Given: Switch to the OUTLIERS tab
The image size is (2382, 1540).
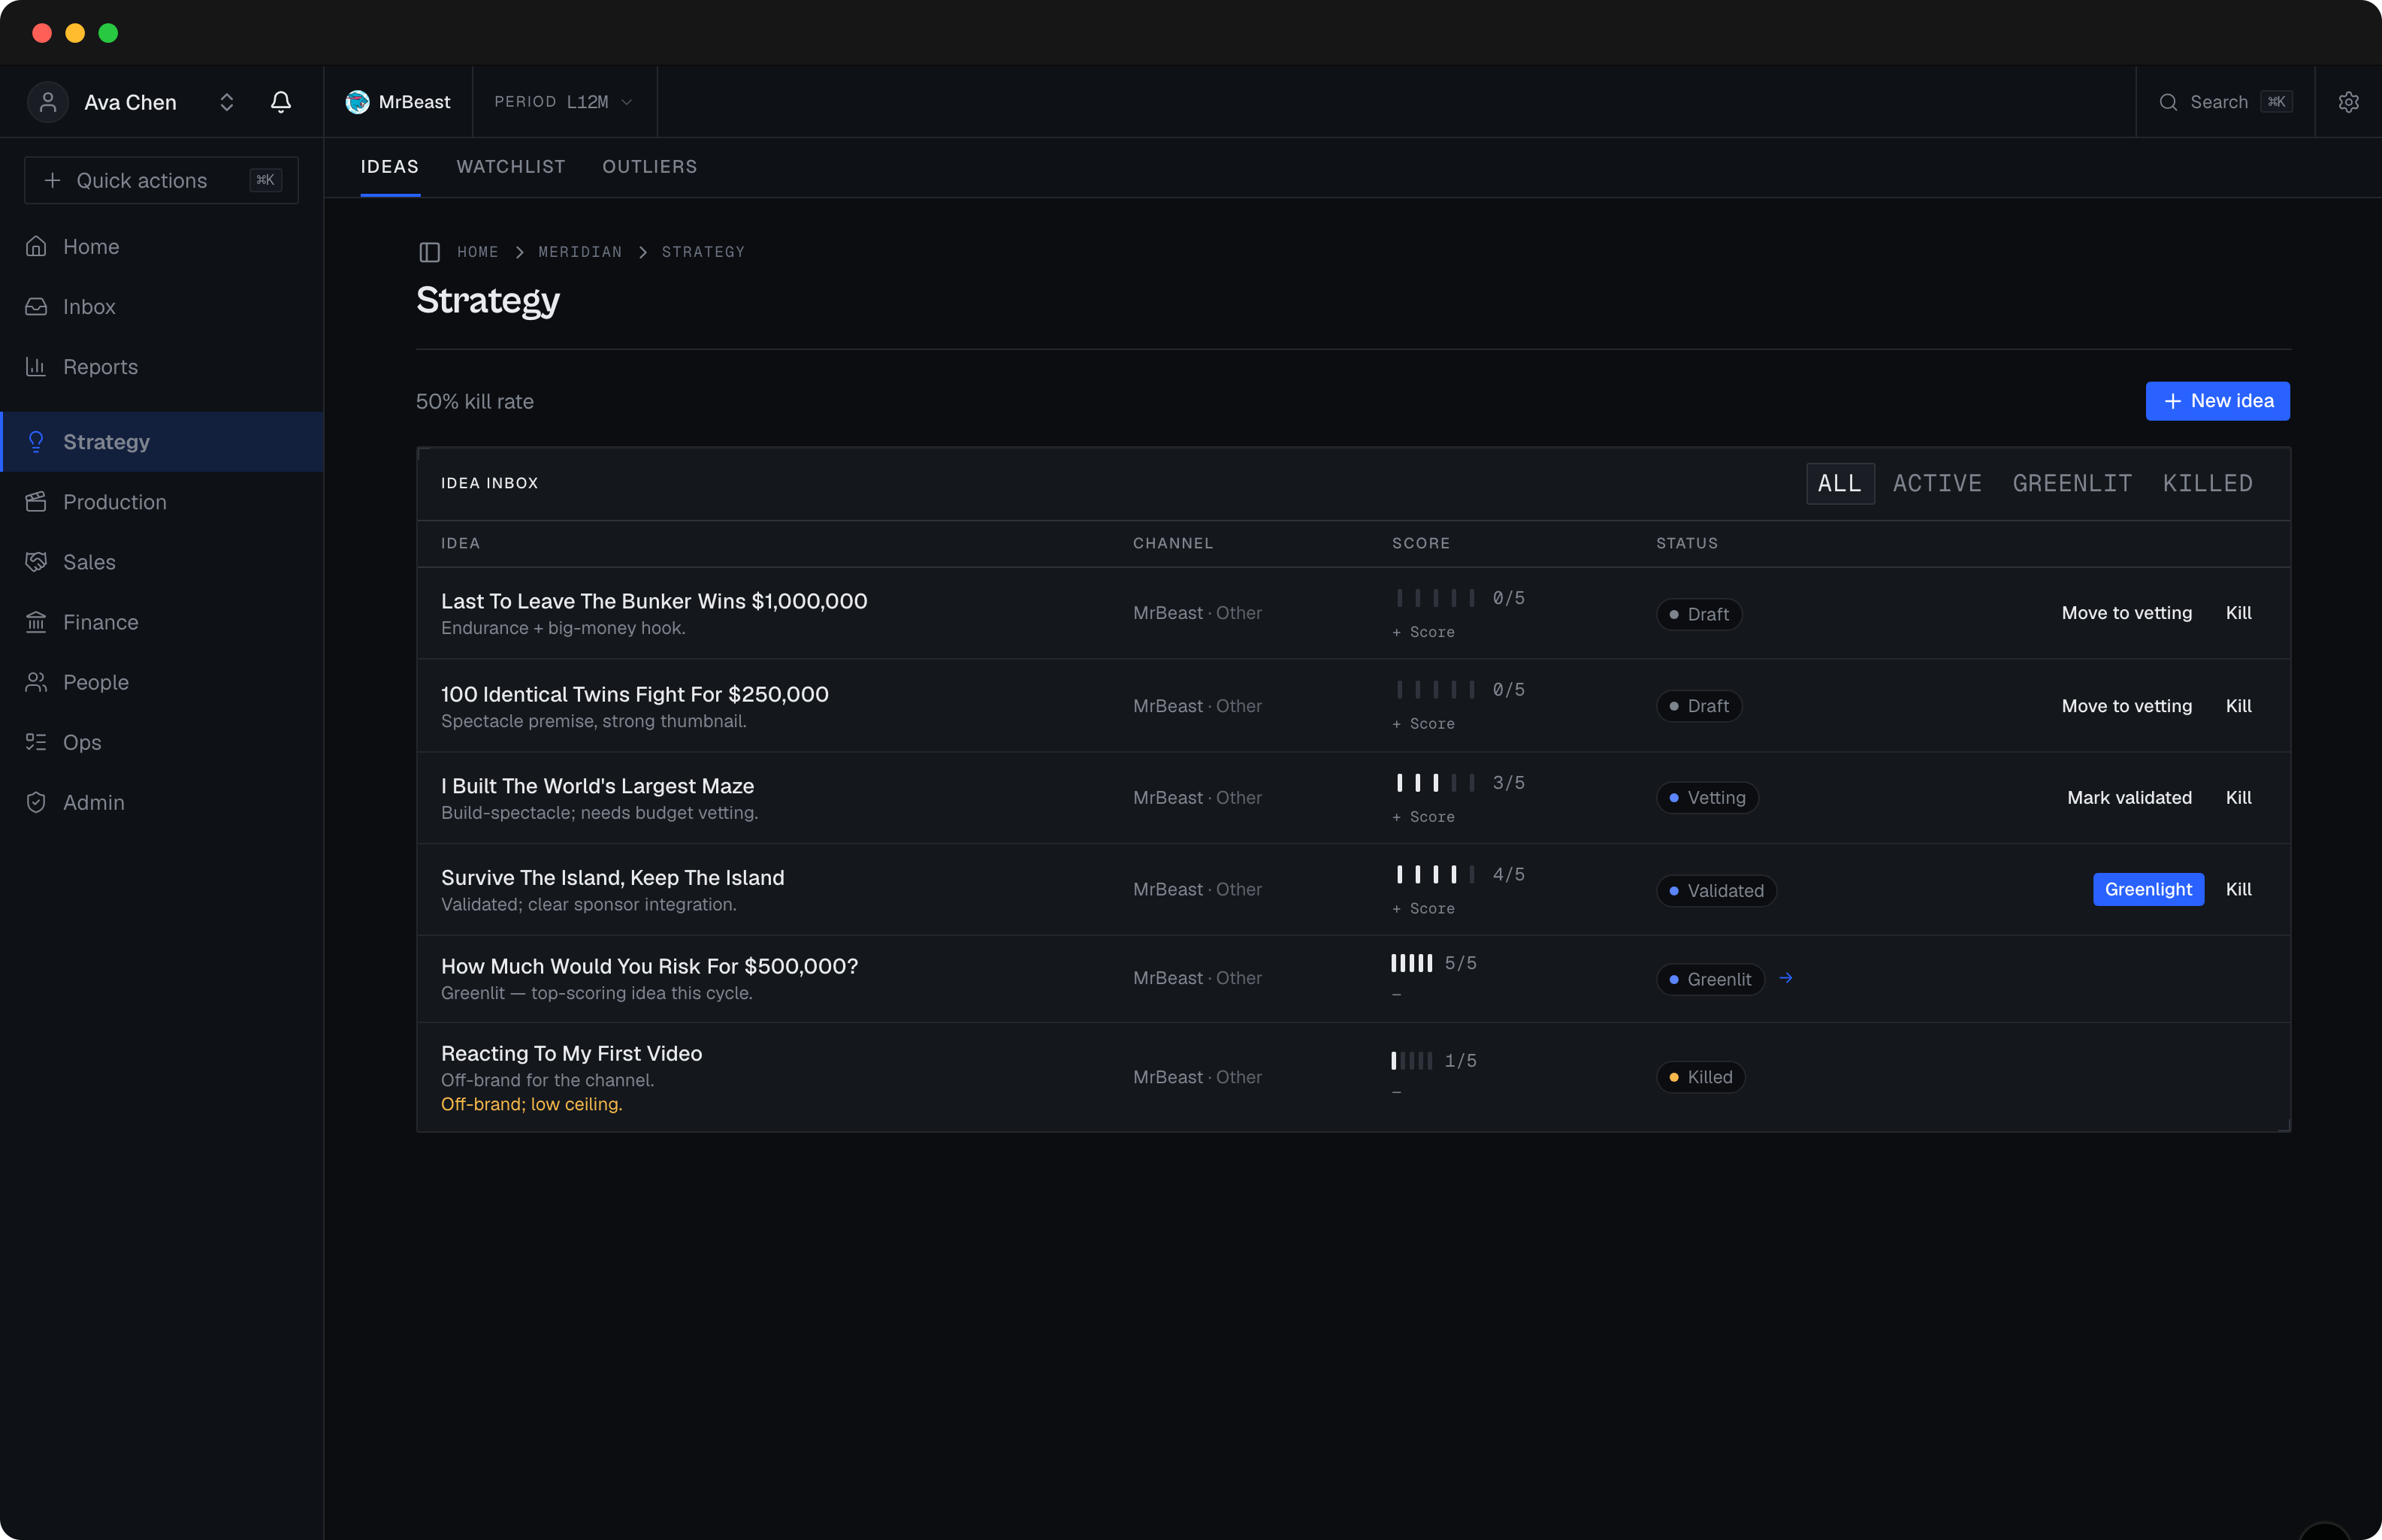Looking at the screenshot, I should pos(650,167).
